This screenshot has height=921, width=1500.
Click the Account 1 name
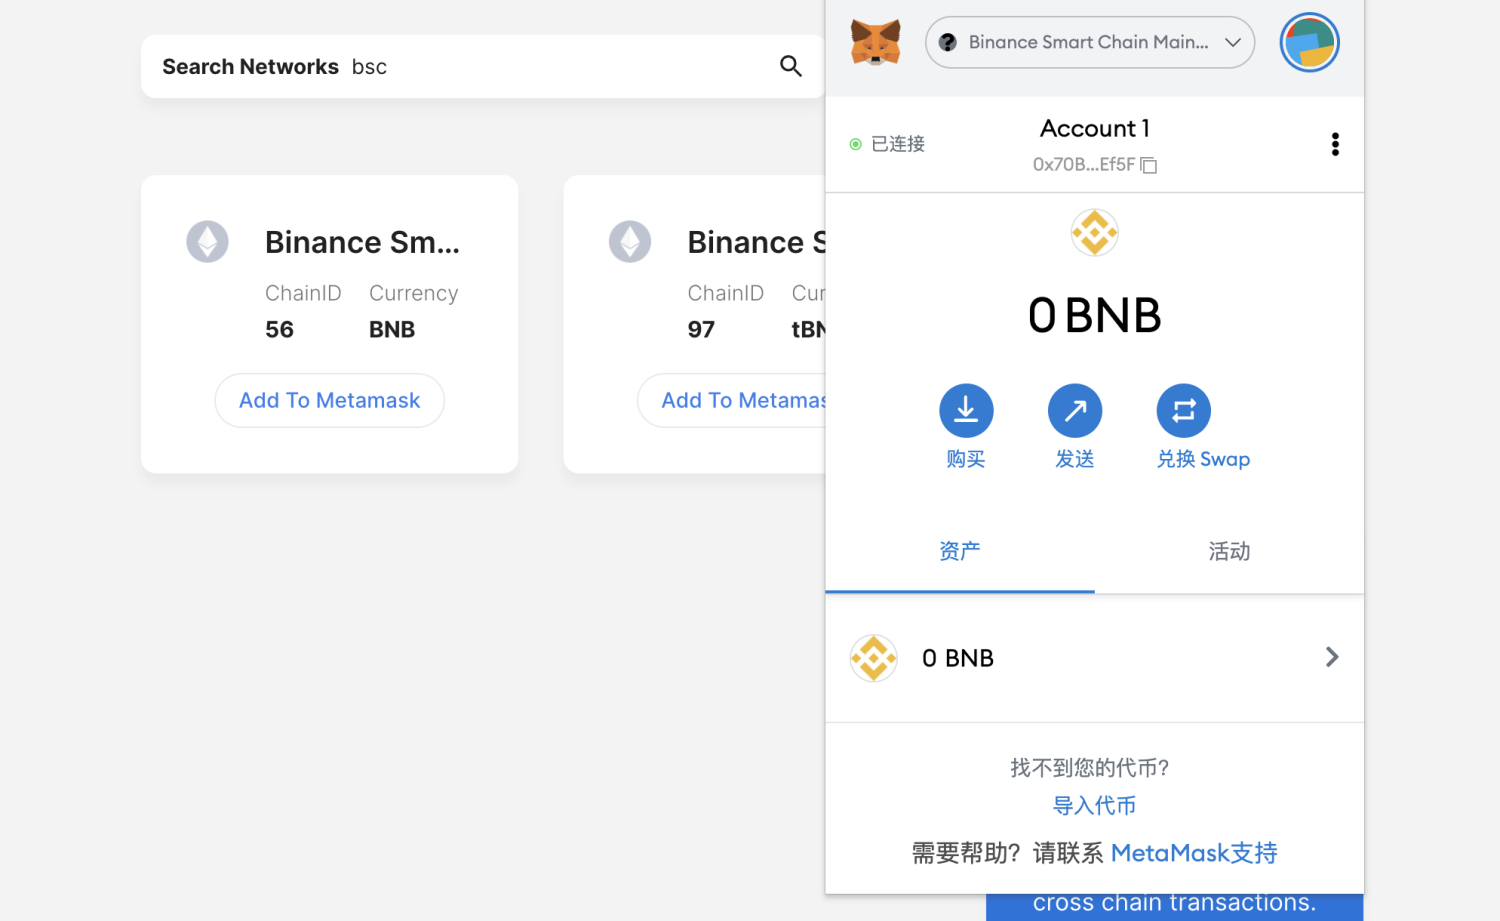[1095, 129]
